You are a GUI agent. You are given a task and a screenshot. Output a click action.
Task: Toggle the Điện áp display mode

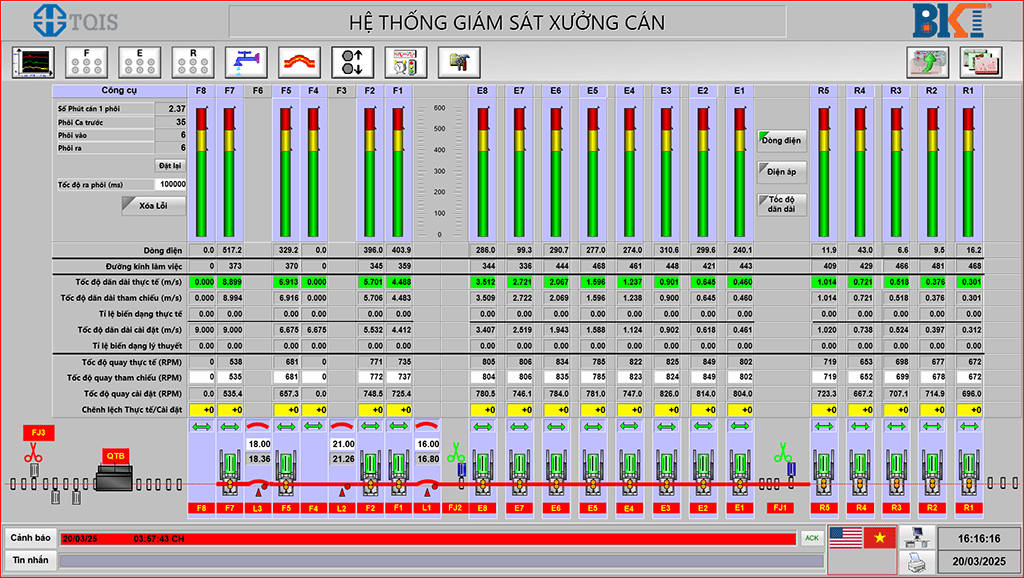782,172
